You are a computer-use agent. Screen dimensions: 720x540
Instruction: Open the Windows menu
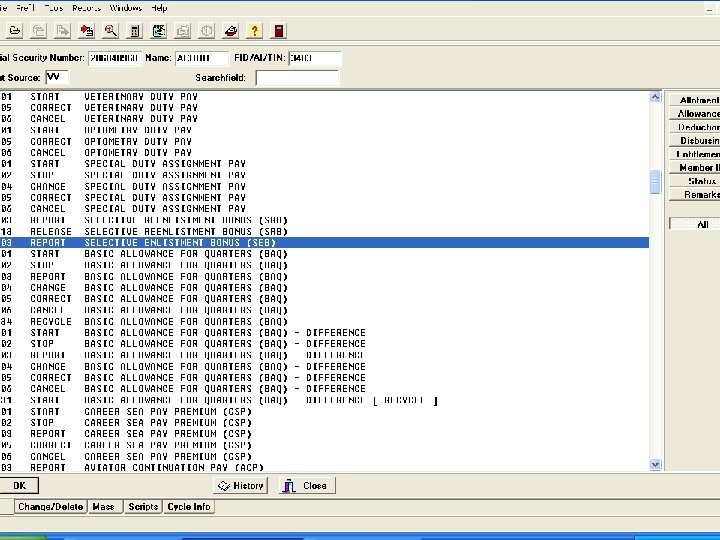click(x=125, y=8)
